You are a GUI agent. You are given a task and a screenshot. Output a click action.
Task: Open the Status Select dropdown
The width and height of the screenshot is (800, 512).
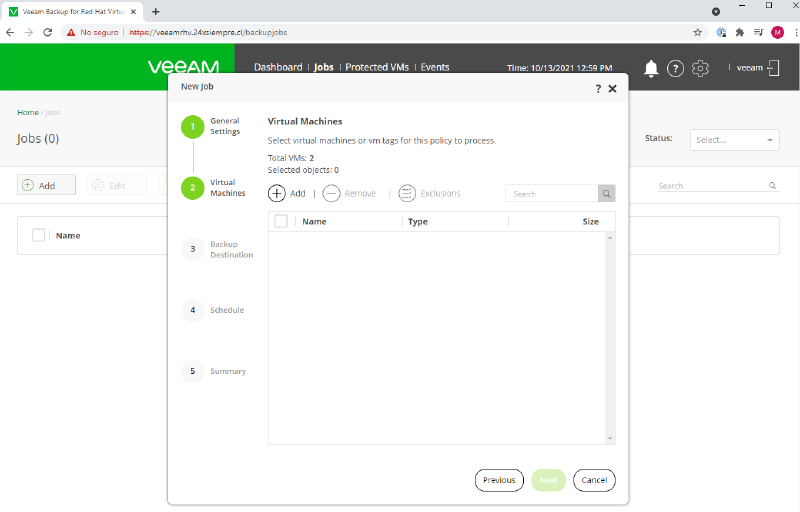pyautogui.click(x=734, y=140)
